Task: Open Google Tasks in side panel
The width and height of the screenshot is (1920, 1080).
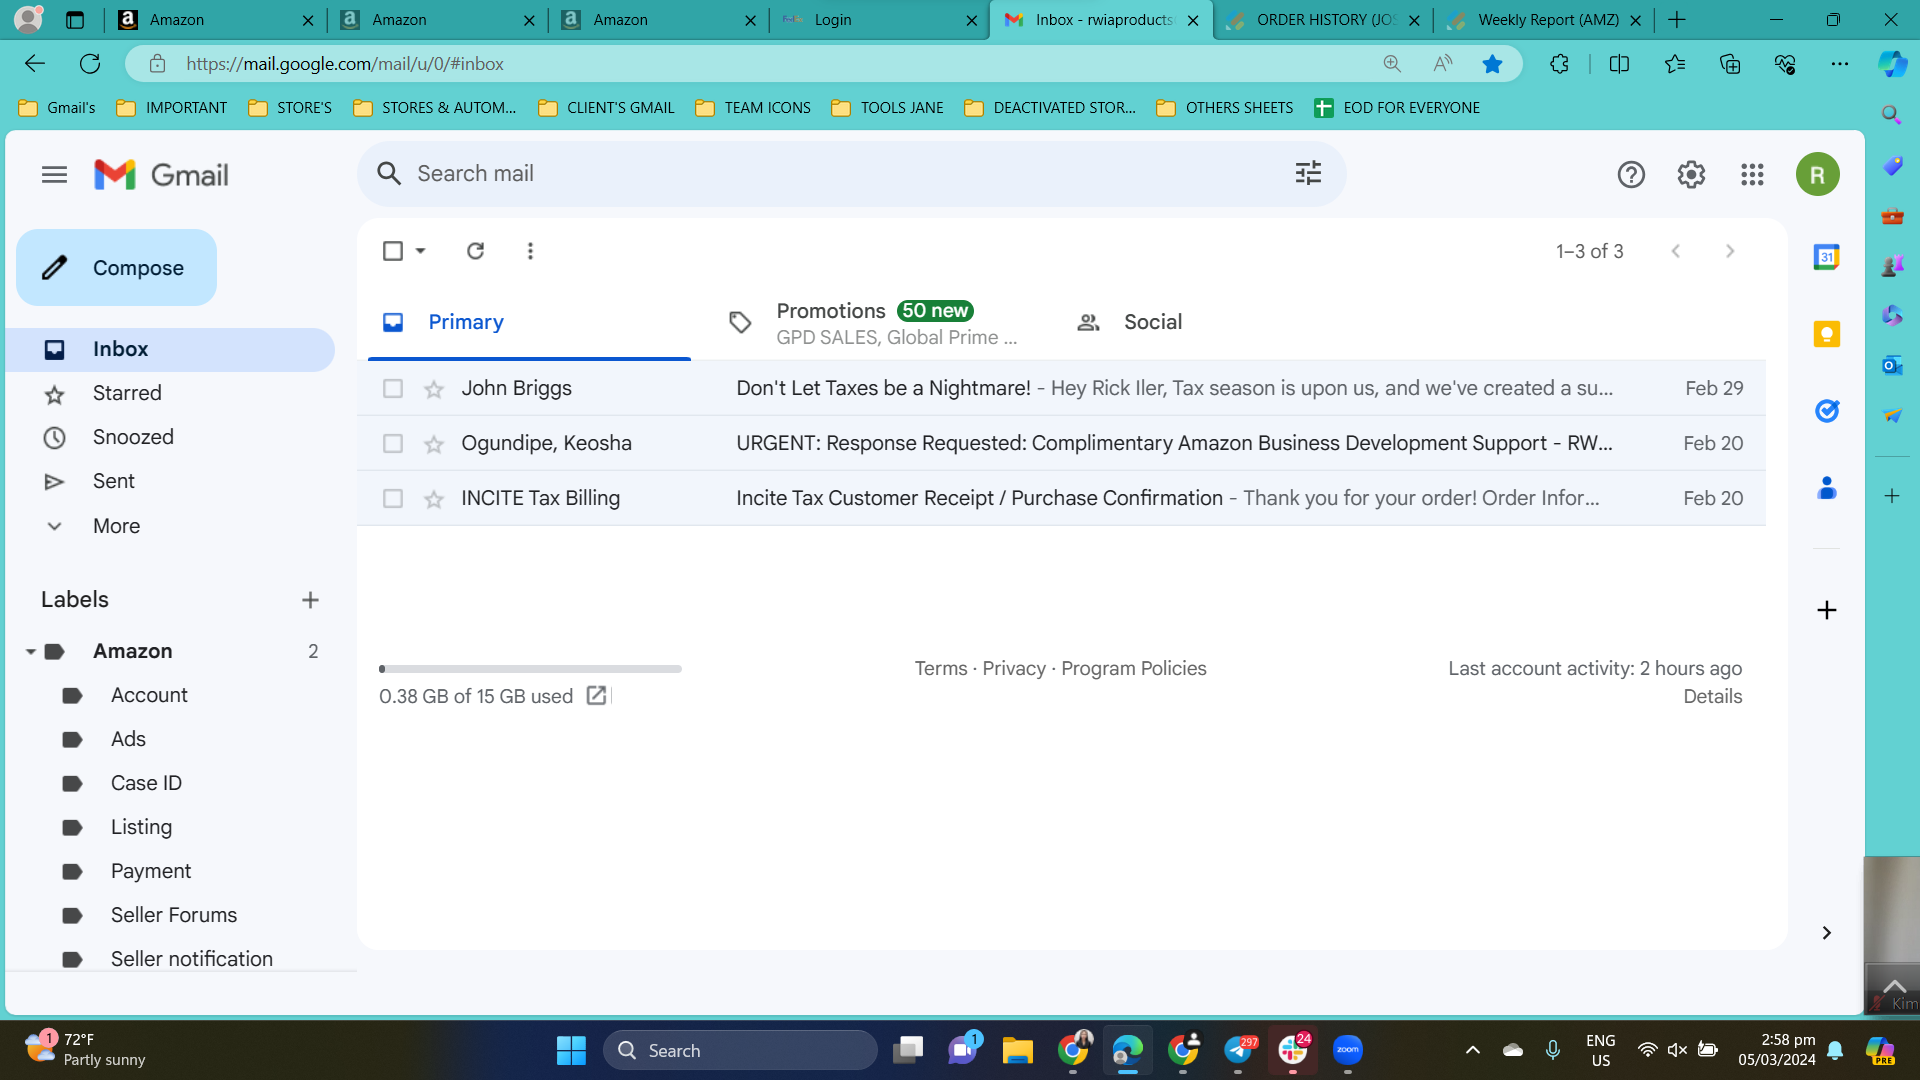Action: [x=1826, y=411]
